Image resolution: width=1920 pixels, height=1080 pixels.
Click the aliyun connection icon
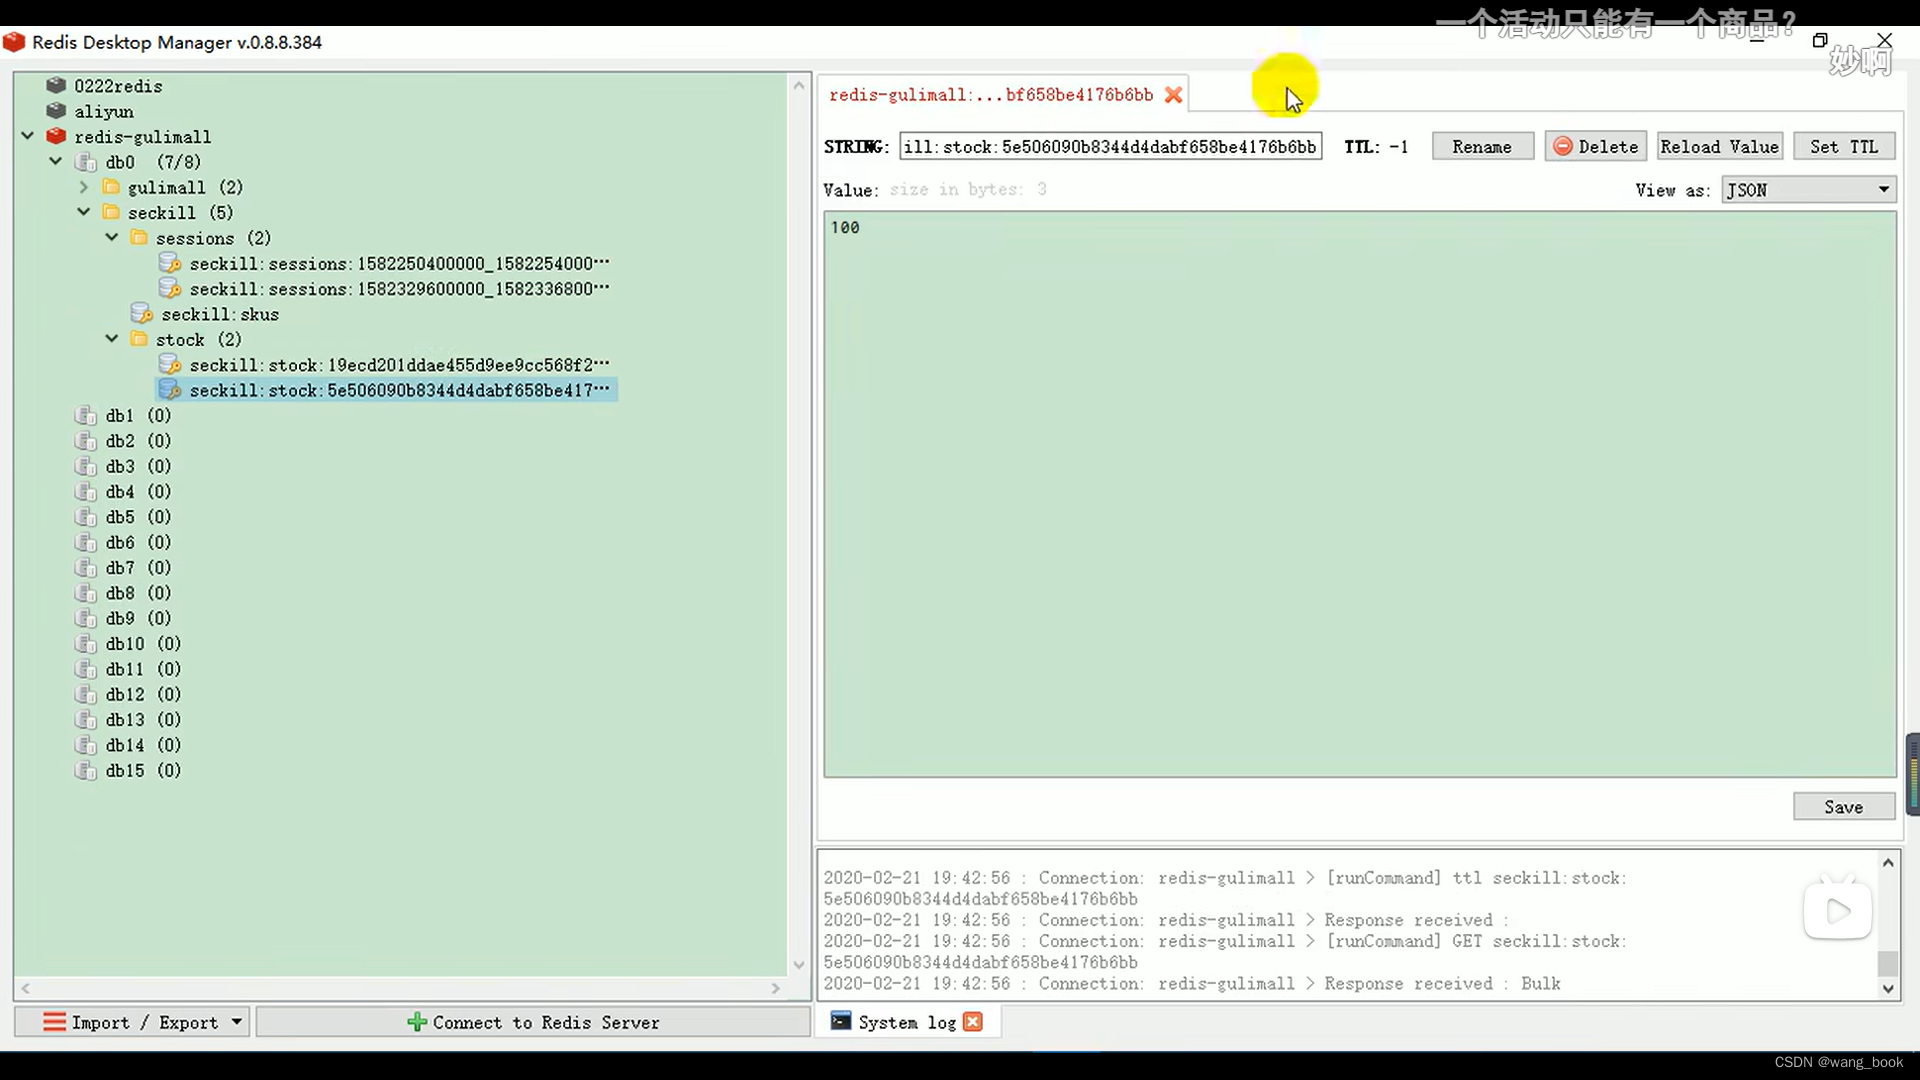pos(56,111)
